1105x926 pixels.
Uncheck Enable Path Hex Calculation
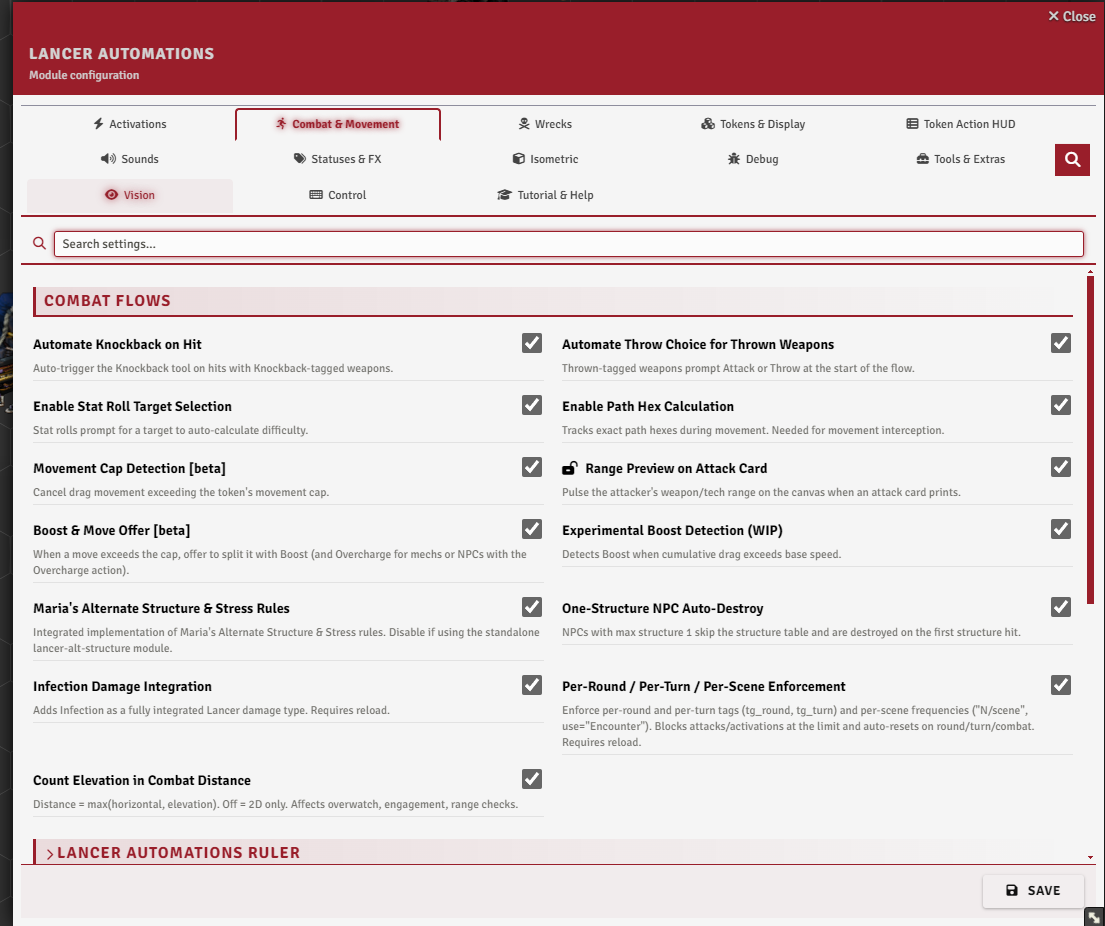[1061, 405]
